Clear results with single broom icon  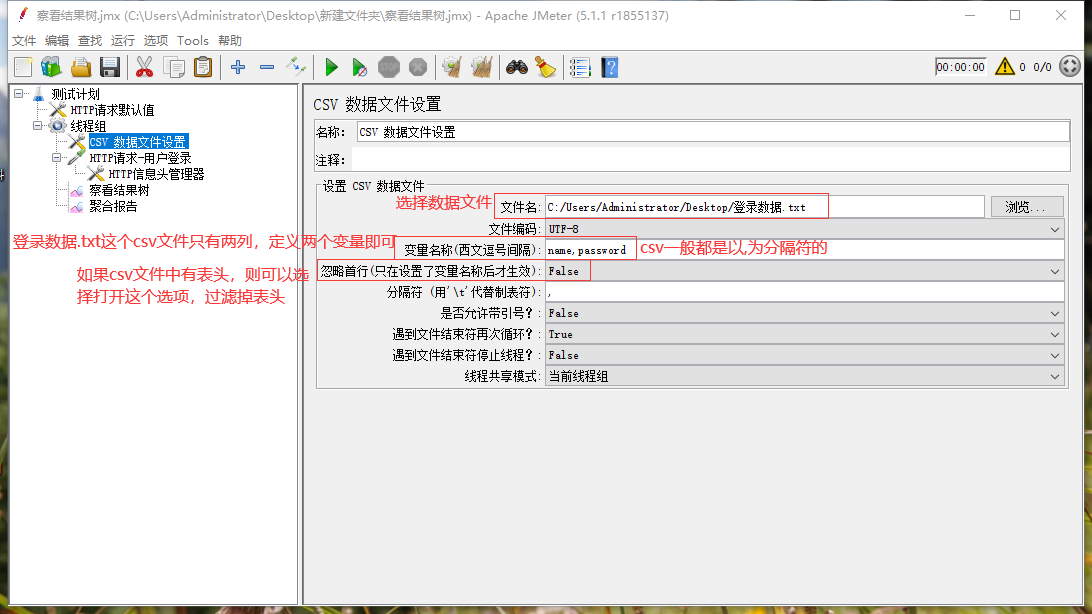coord(452,68)
